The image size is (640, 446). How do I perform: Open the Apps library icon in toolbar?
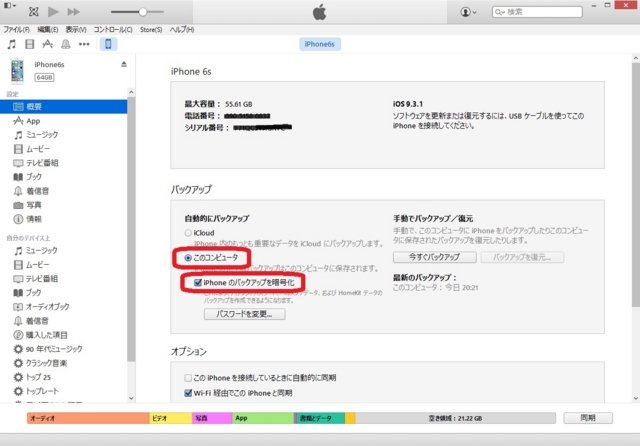point(48,44)
